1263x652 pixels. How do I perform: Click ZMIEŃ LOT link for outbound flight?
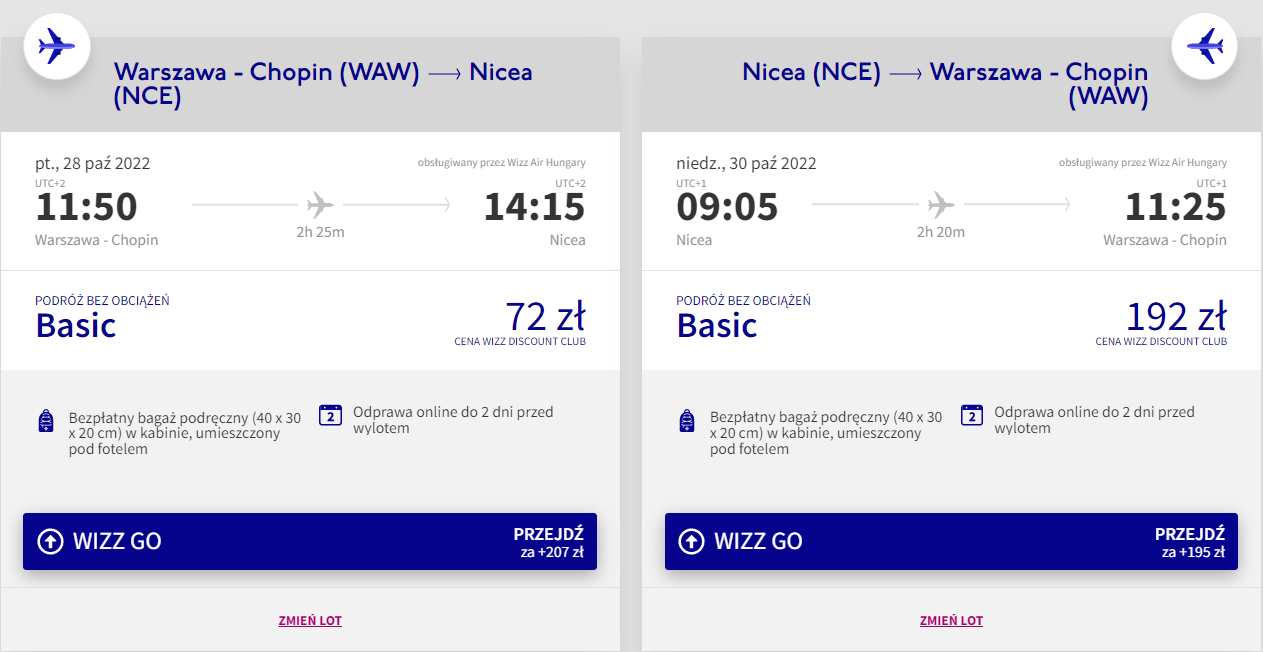click(310, 621)
